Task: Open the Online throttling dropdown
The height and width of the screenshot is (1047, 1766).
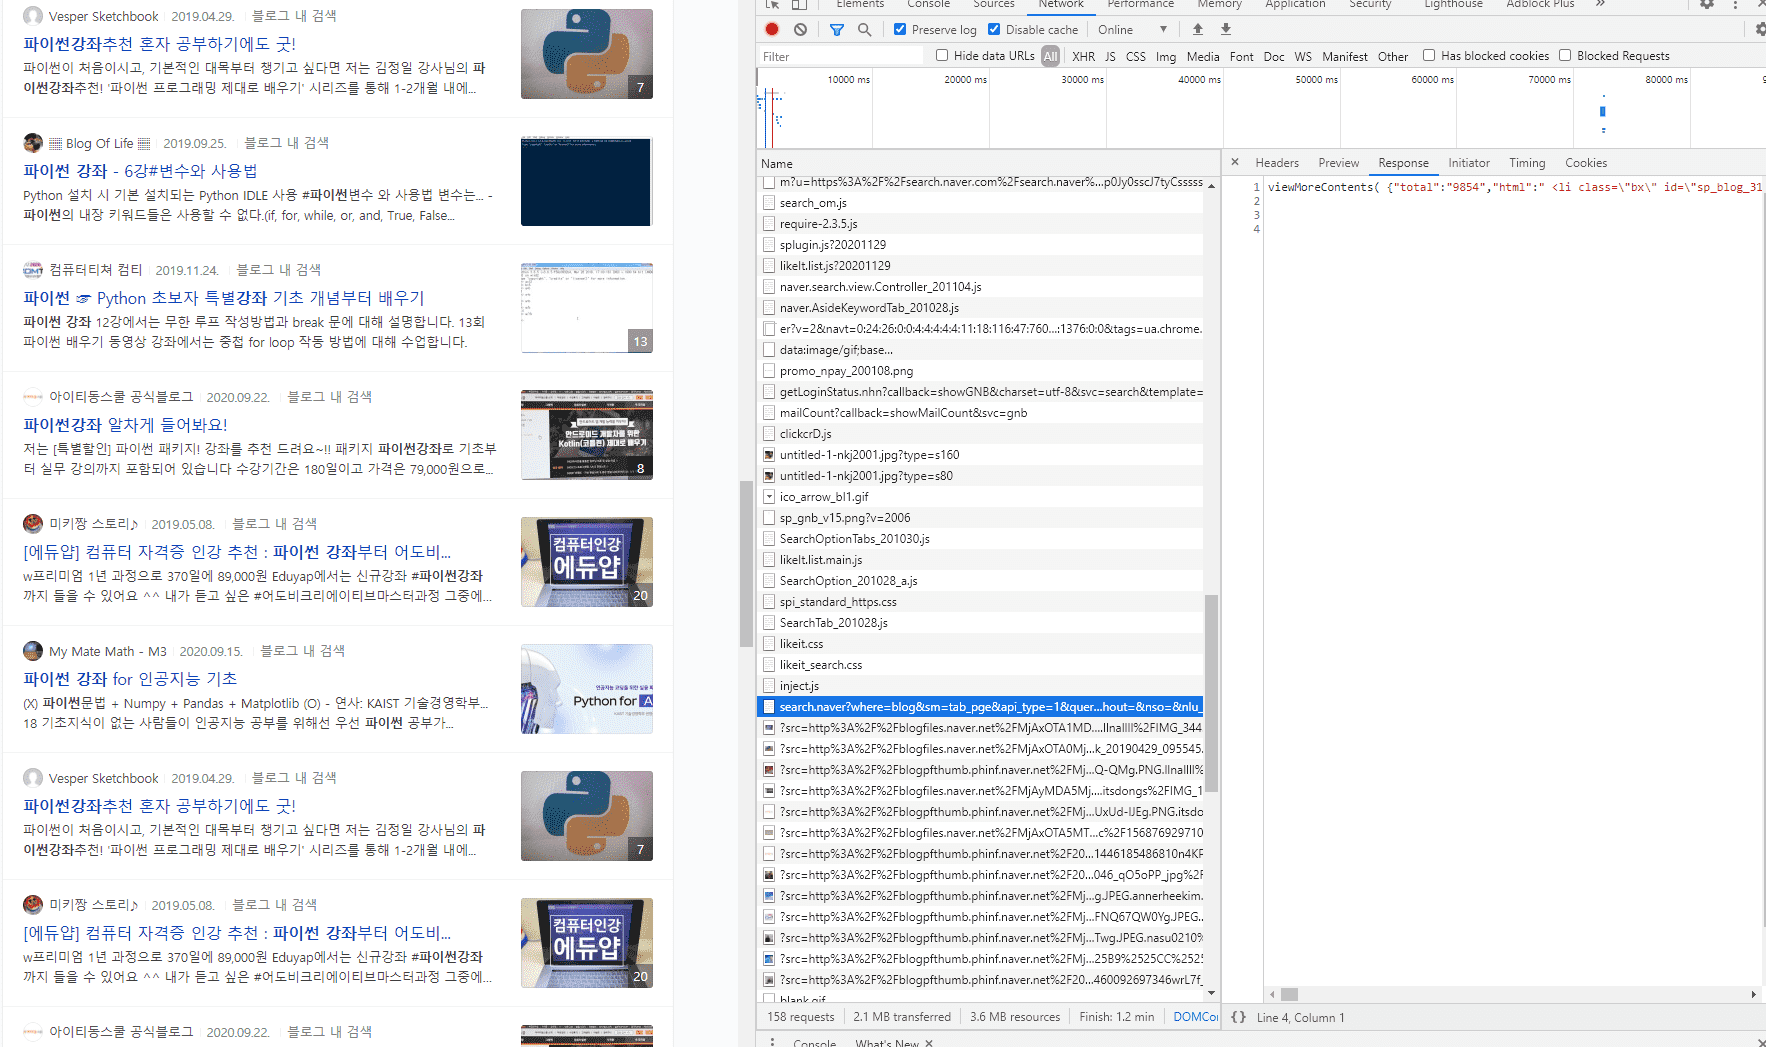Action: pyautogui.click(x=1132, y=30)
